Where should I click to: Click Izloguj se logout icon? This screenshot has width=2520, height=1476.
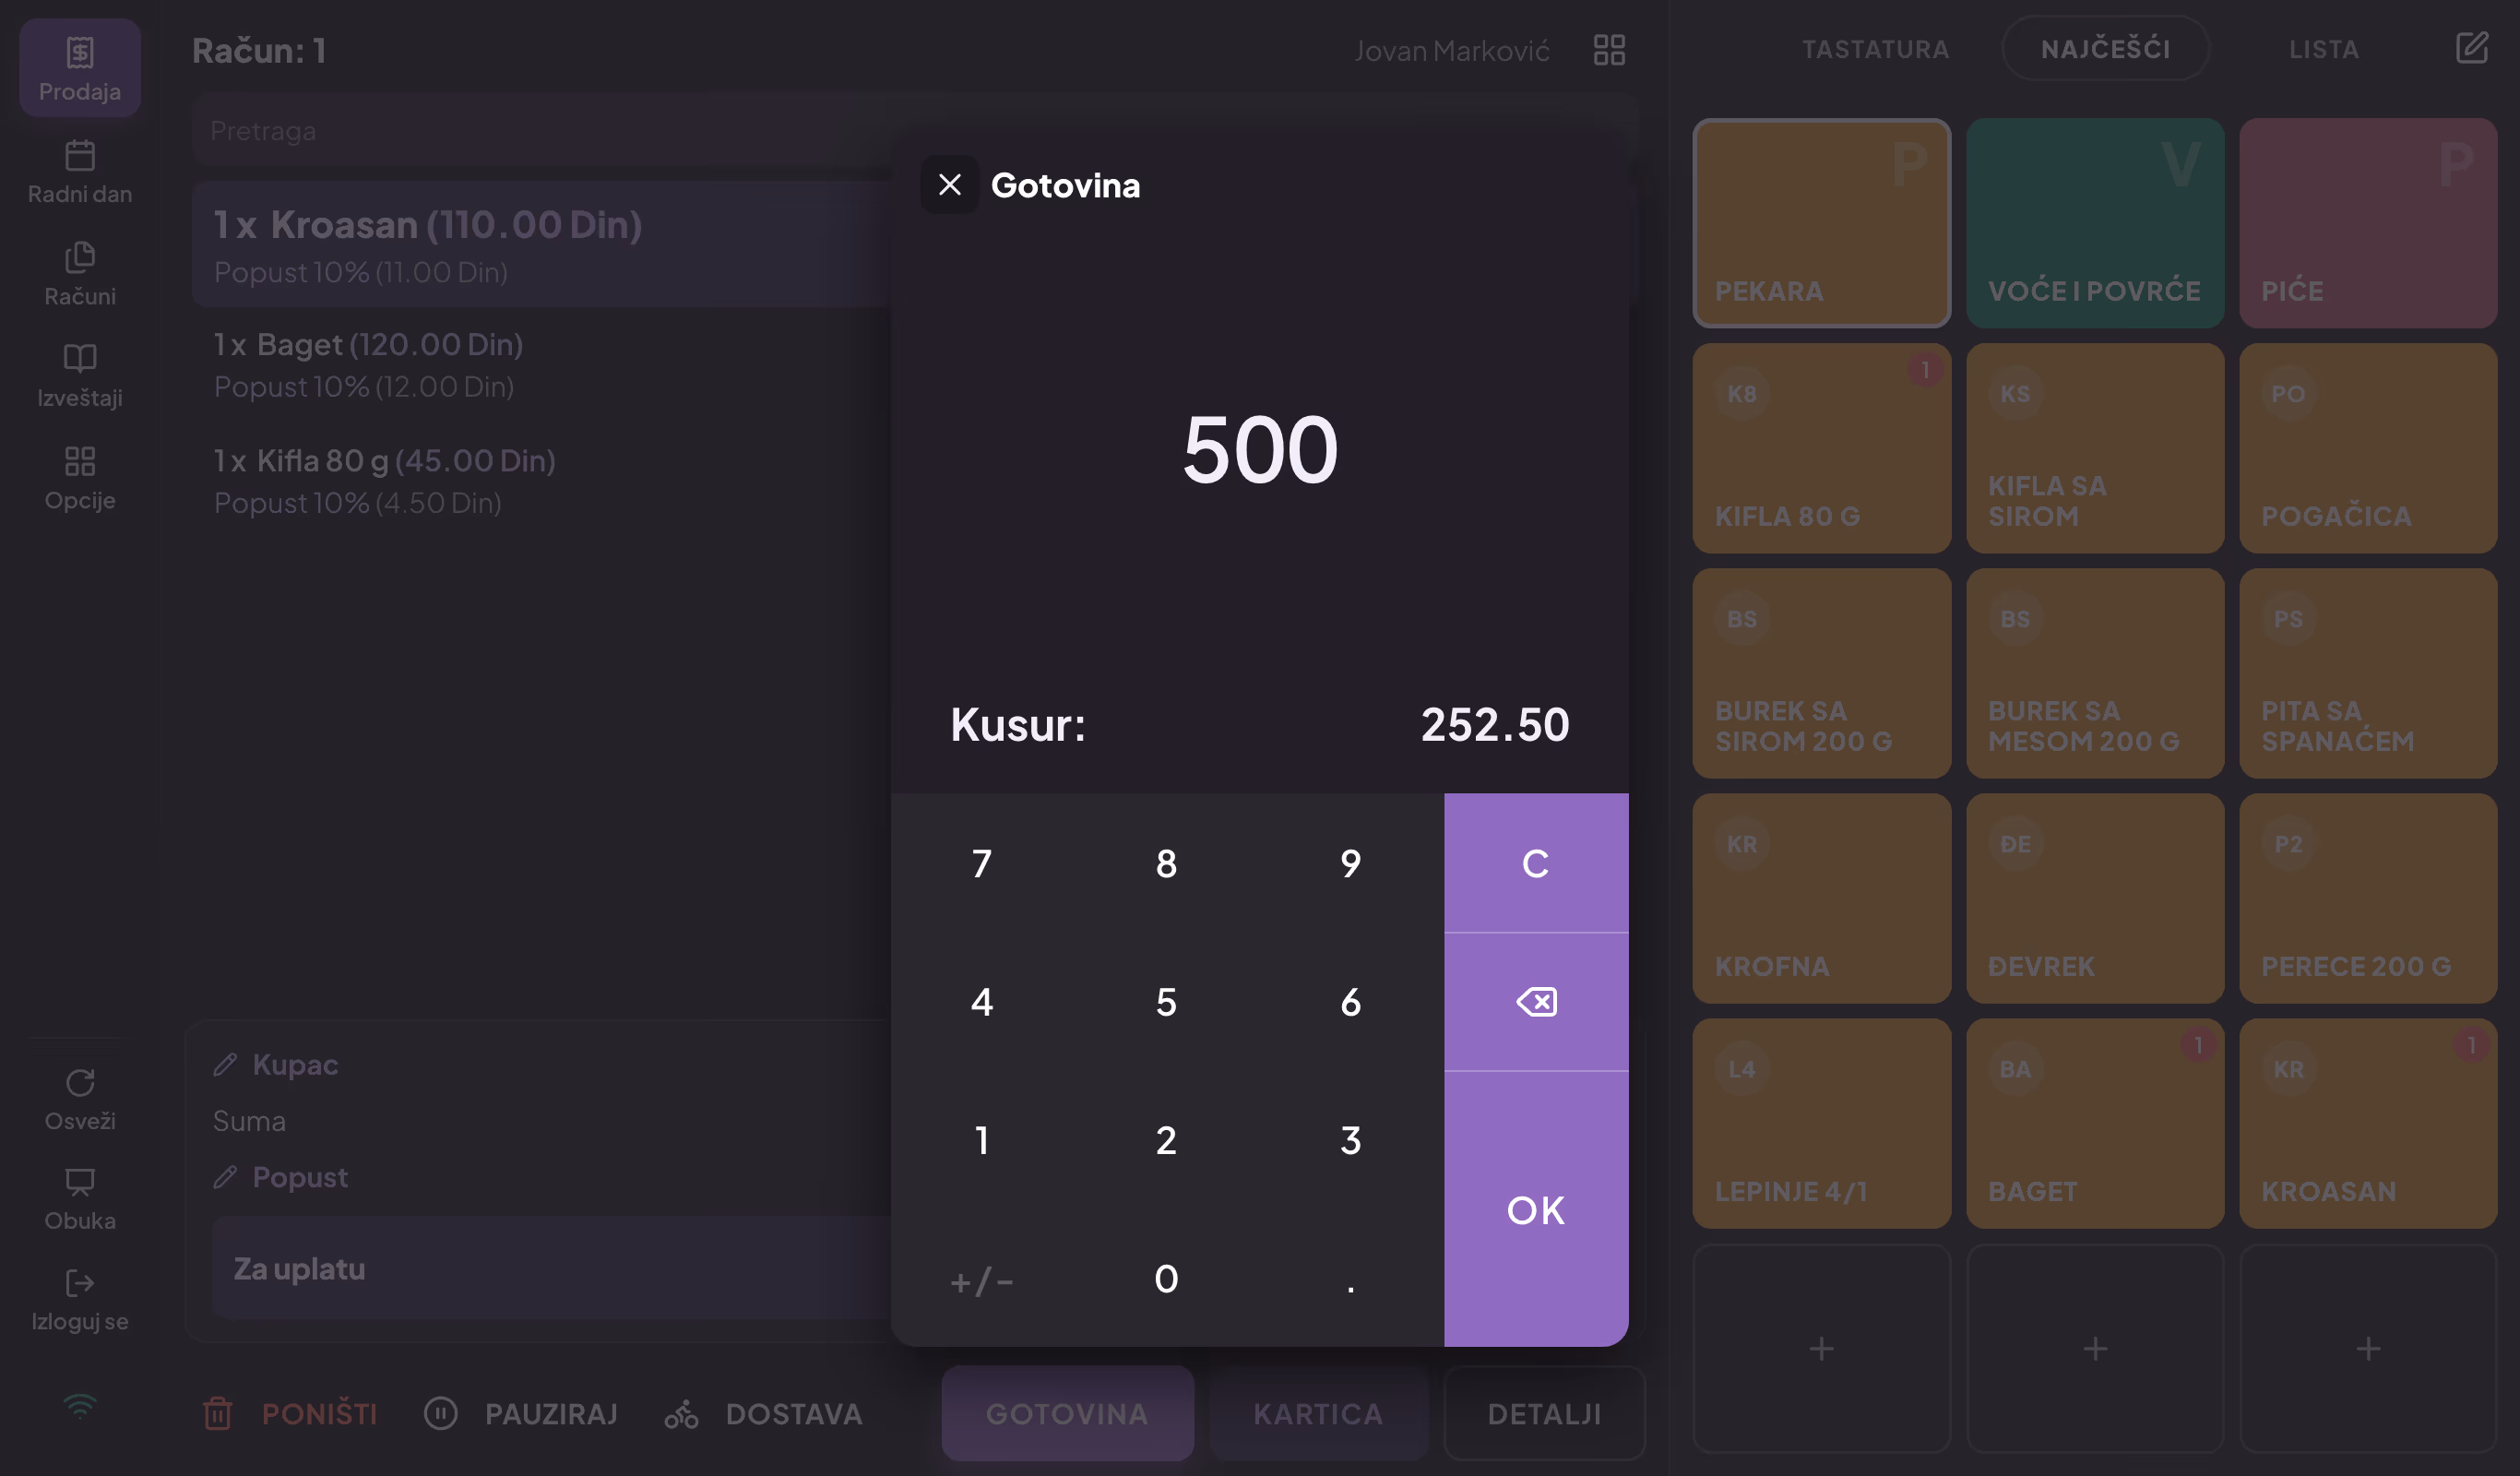pyautogui.click(x=79, y=1283)
